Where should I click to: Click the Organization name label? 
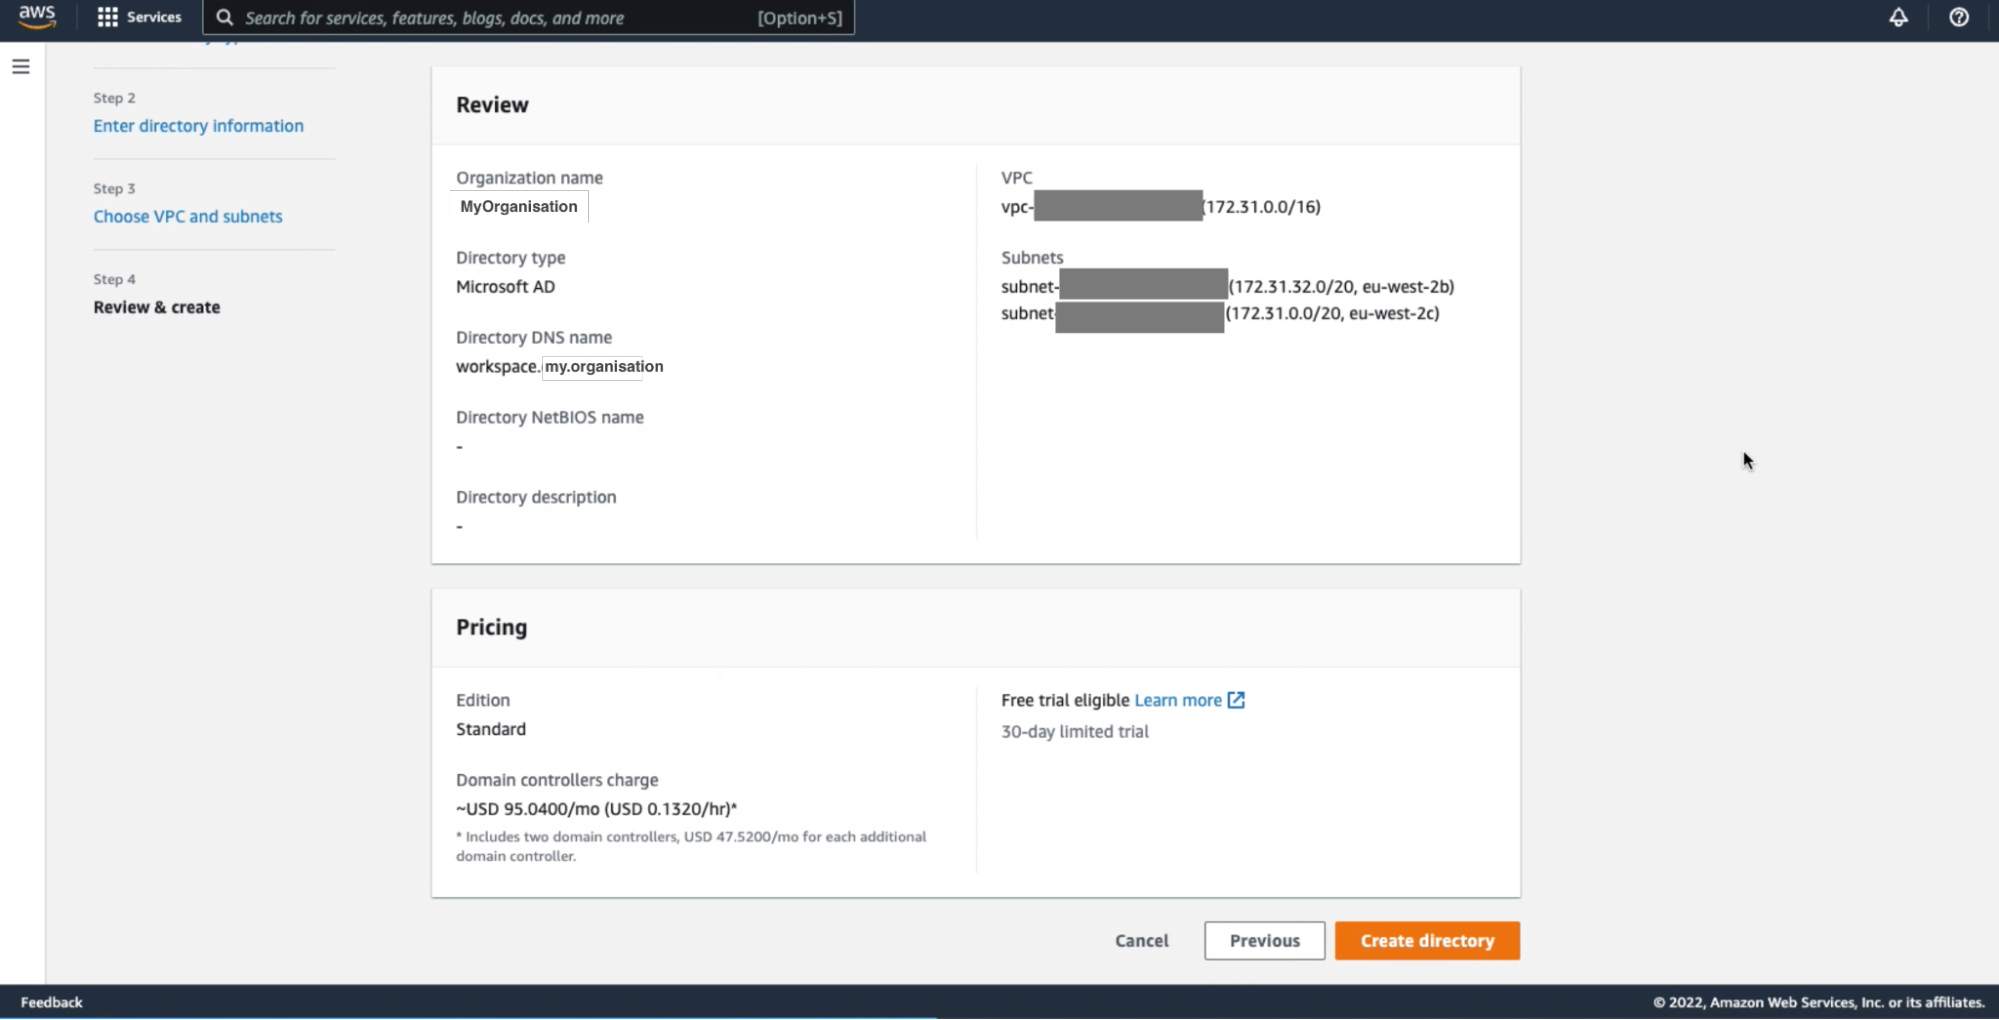(529, 177)
